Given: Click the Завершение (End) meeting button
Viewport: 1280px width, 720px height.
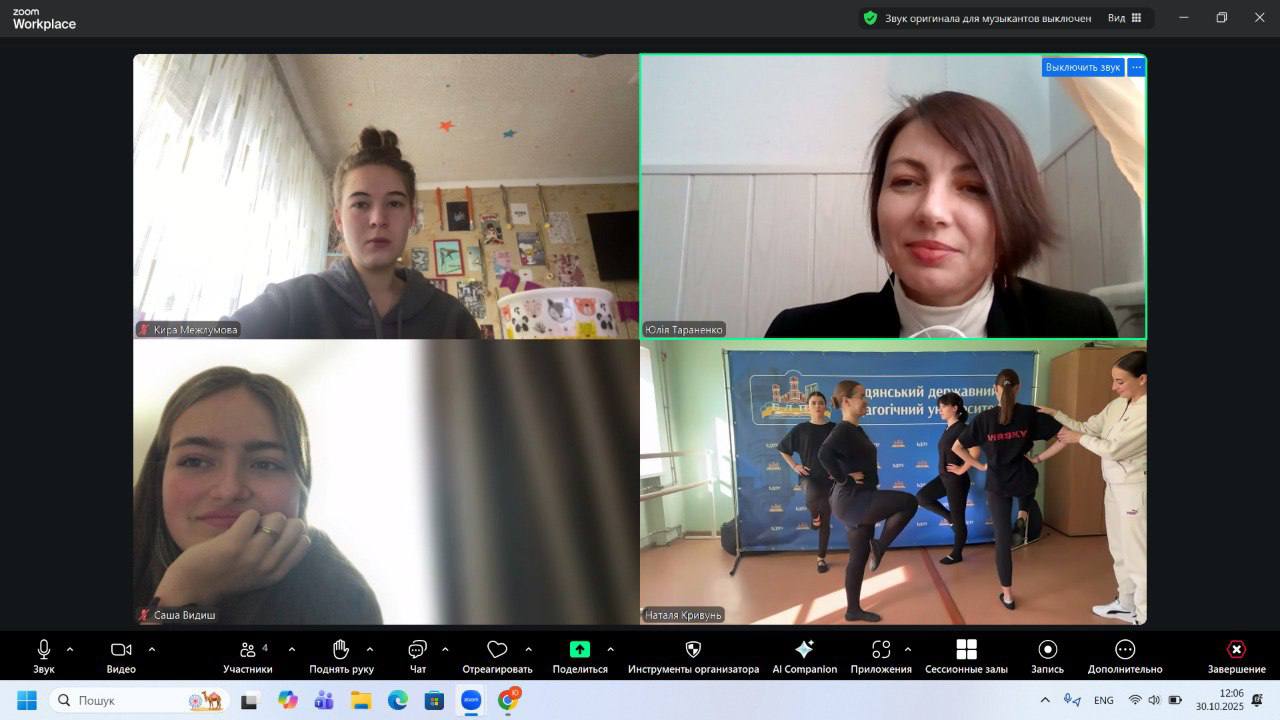Looking at the screenshot, I should pyautogui.click(x=1236, y=656).
